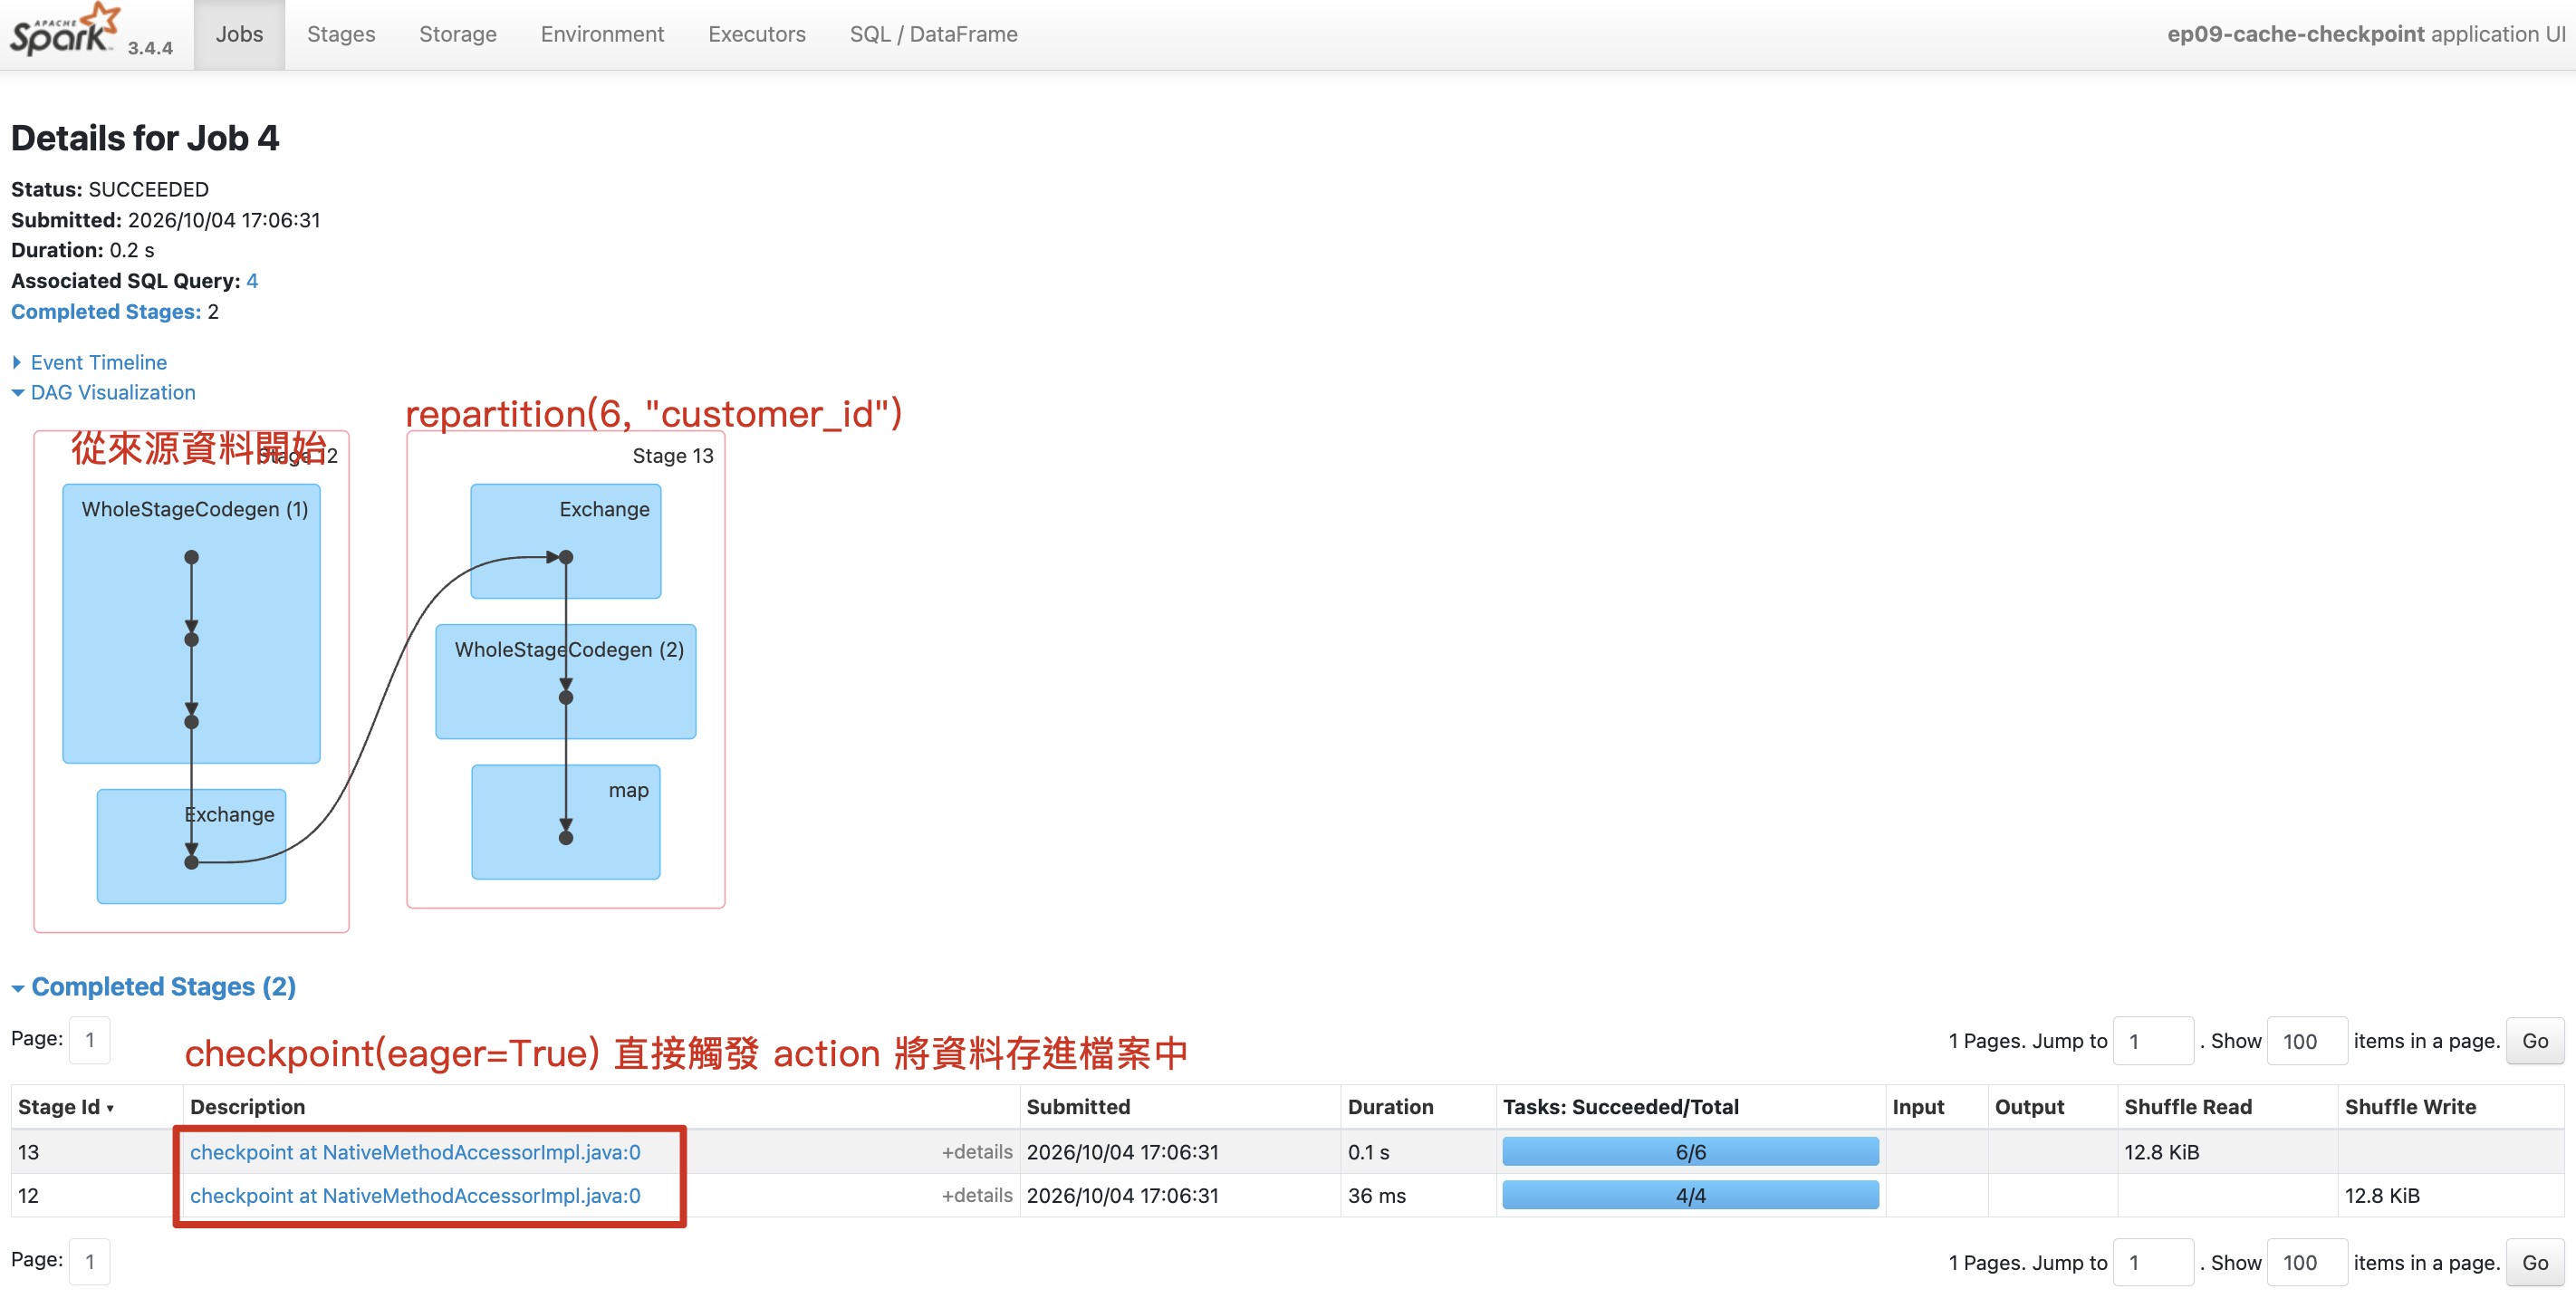Click the 6/6 tasks progress bar
This screenshot has width=2576, height=1308.
[x=1690, y=1152]
